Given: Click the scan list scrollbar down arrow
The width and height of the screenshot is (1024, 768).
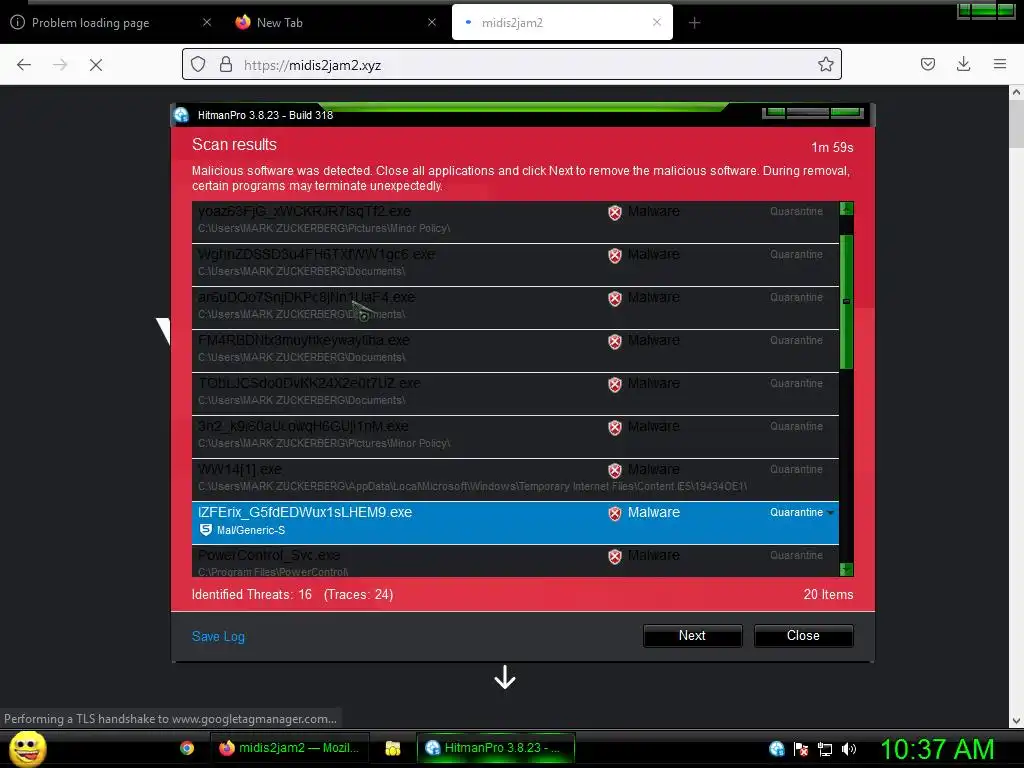Looking at the screenshot, I should click(846, 569).
